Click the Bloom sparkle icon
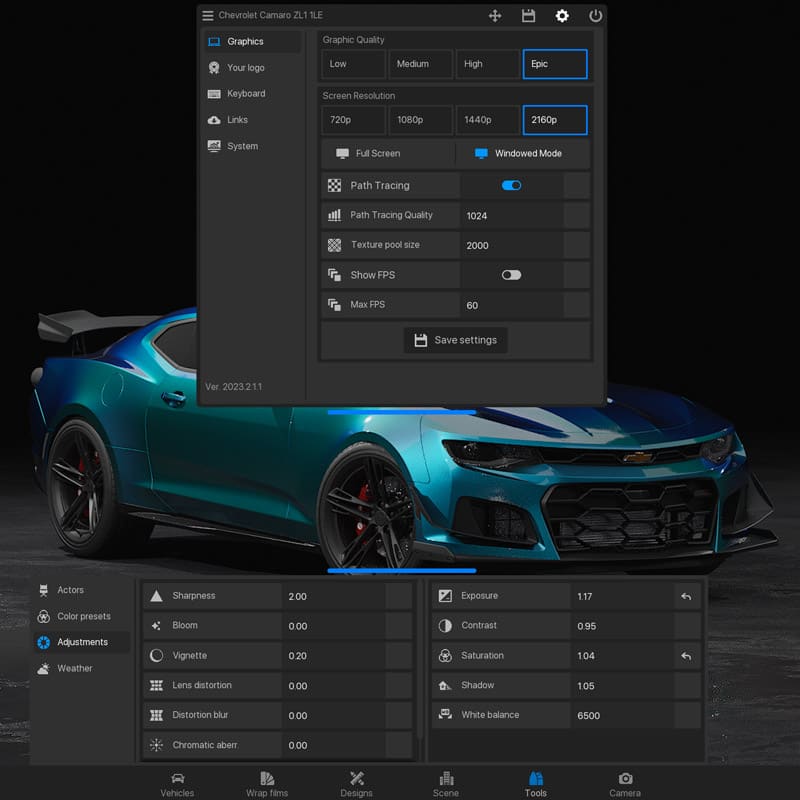Image resolution: width=800 pixels, height=800 pixels. coord(156,626)
